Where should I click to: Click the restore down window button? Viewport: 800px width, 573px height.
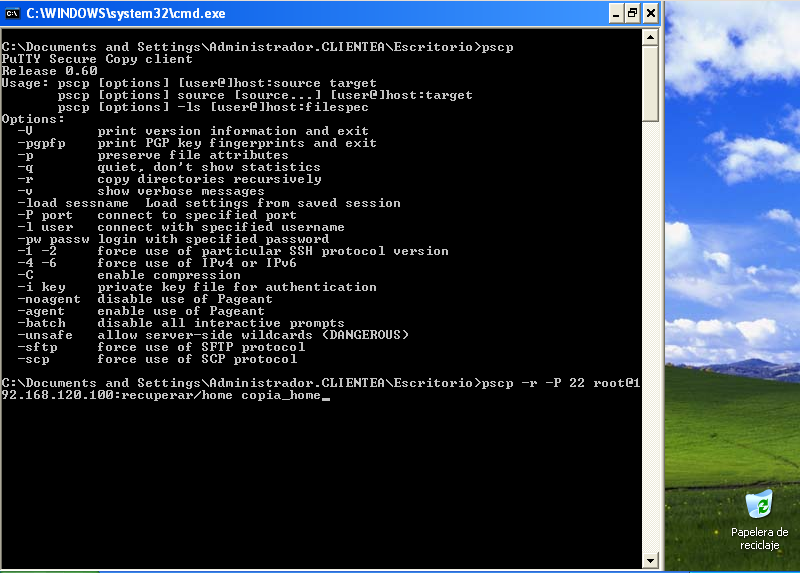(633, 13)
